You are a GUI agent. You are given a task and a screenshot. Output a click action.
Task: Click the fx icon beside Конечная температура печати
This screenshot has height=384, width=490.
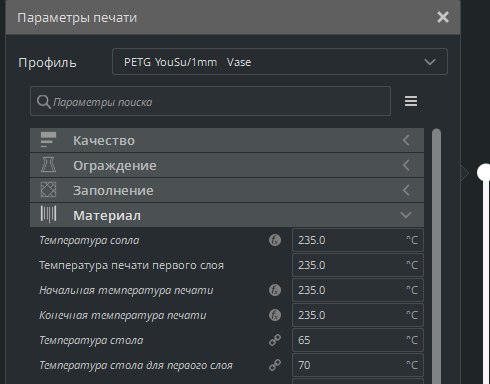tap(275, 315)
